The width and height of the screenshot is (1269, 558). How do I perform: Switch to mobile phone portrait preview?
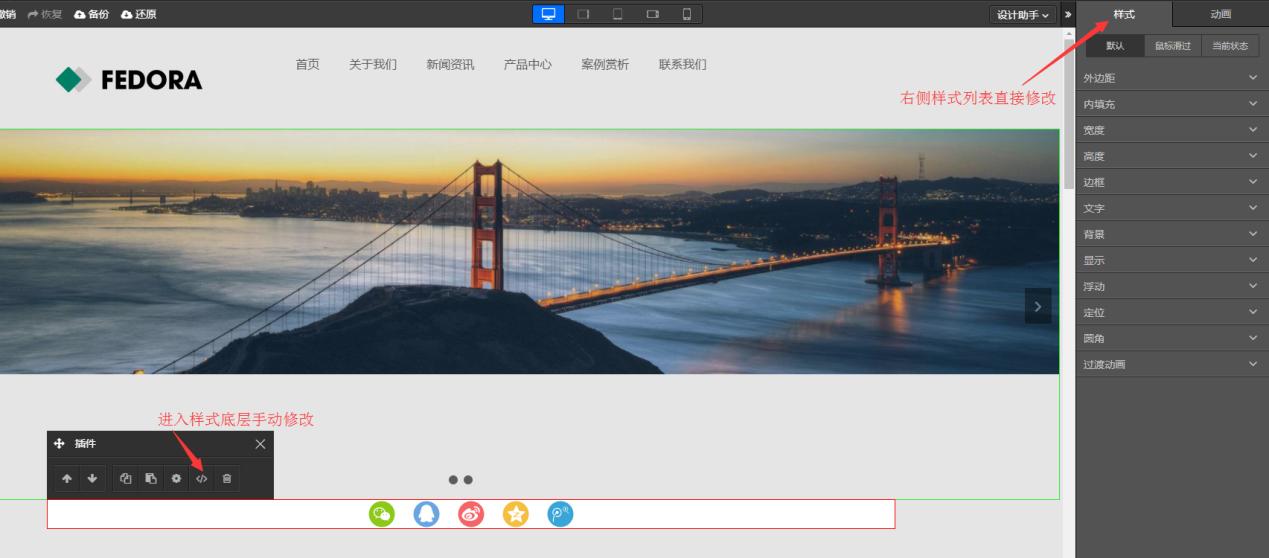click(x=687, y=14)
